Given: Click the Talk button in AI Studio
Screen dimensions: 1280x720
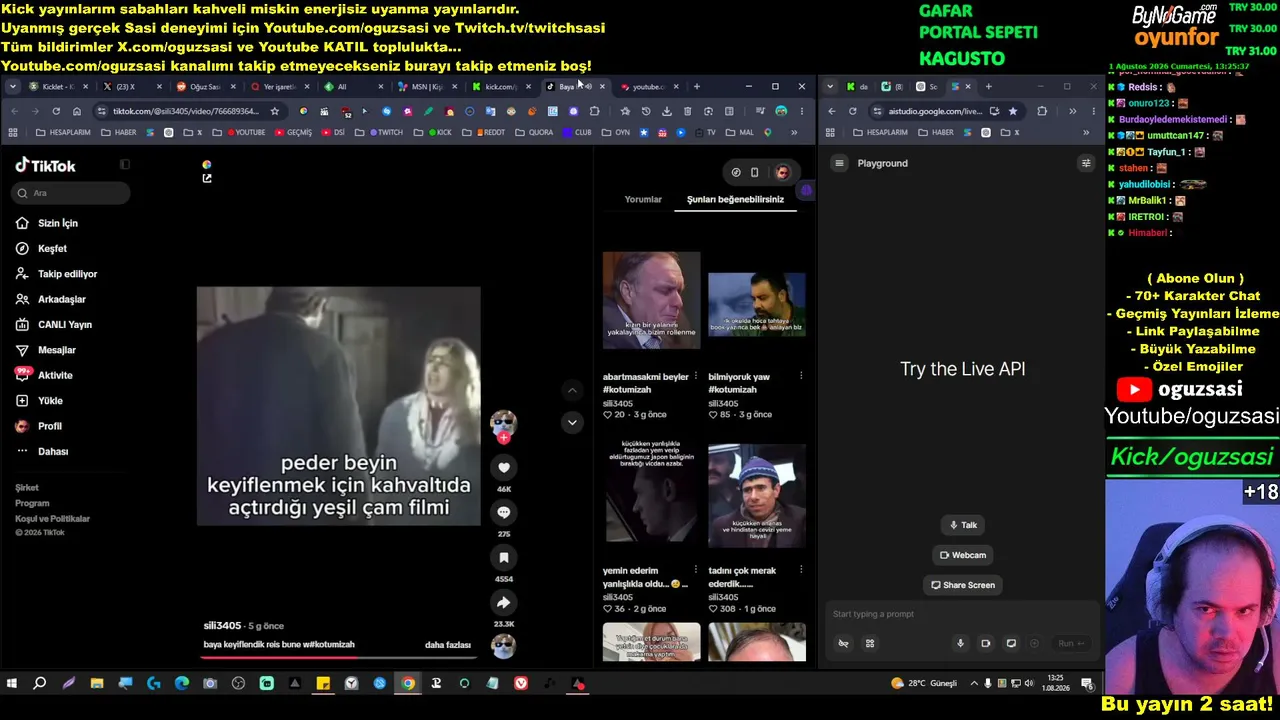Looking at the screenshot, I should (x=963, y=525).
